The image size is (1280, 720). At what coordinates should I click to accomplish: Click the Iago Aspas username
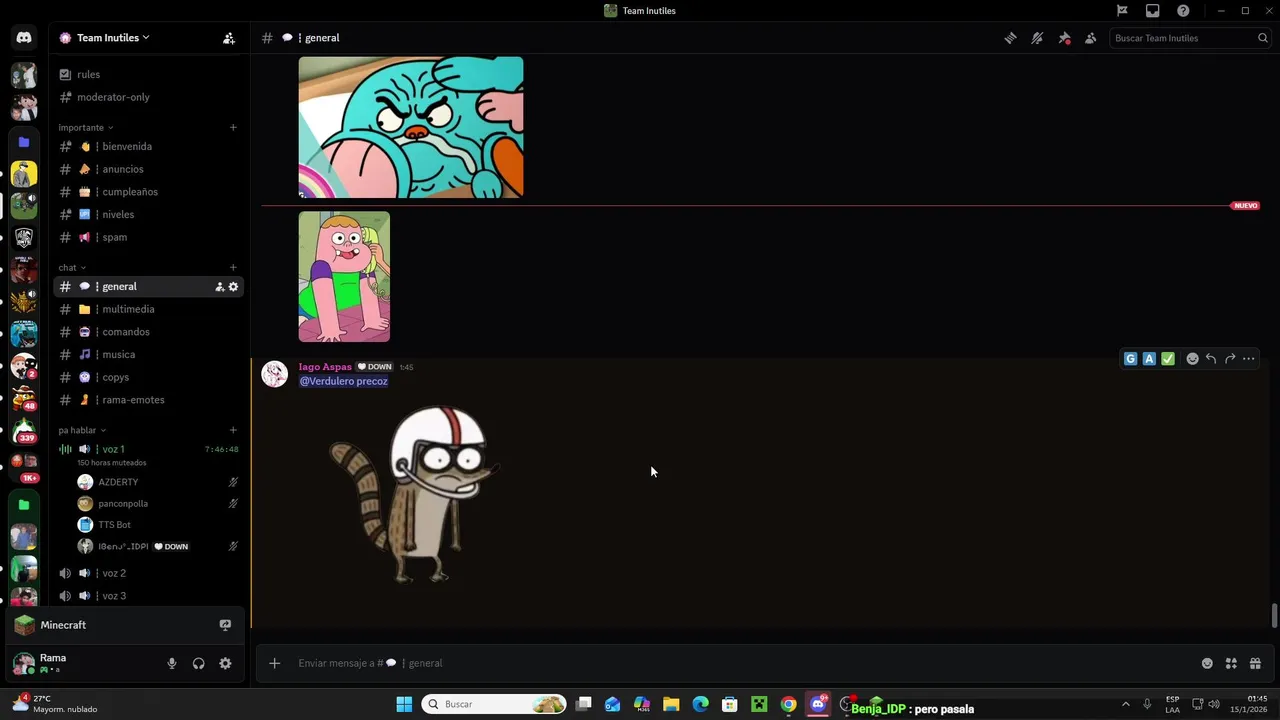325,367
